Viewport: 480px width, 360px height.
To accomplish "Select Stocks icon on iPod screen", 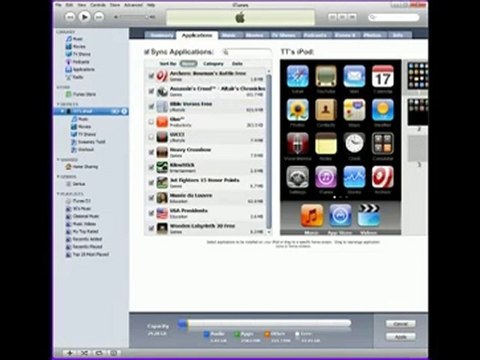I will coord(354,177).
